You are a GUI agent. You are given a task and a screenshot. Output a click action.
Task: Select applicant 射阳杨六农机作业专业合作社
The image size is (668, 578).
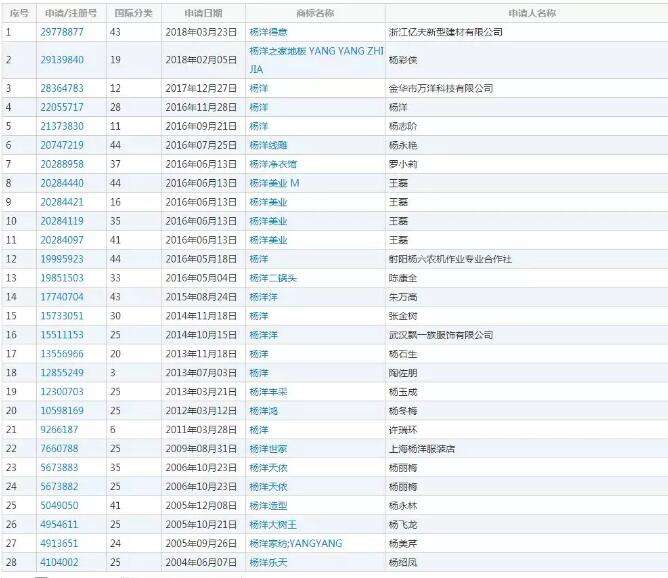450,259
